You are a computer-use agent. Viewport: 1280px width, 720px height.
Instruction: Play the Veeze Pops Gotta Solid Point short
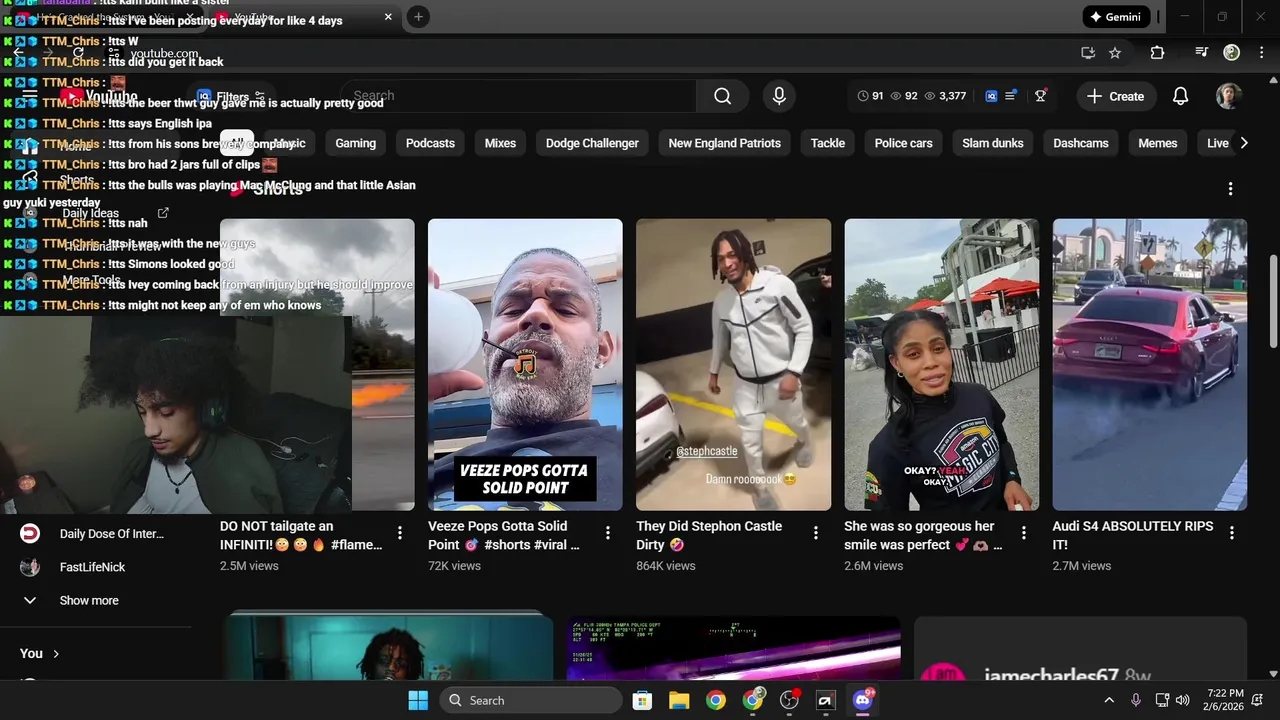point(525,365)
